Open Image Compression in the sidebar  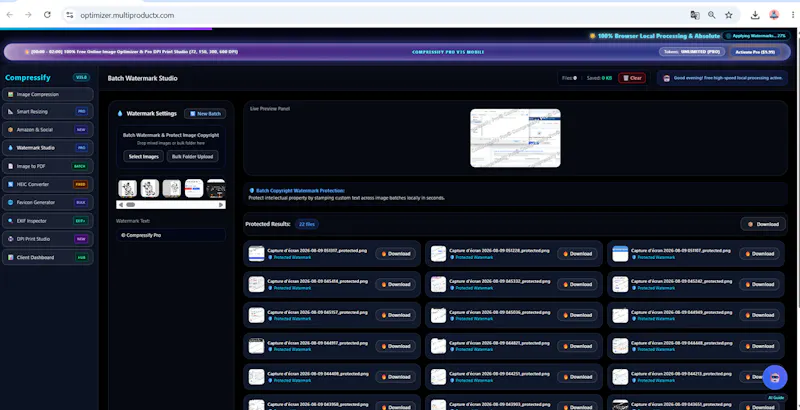click(47, 94)
